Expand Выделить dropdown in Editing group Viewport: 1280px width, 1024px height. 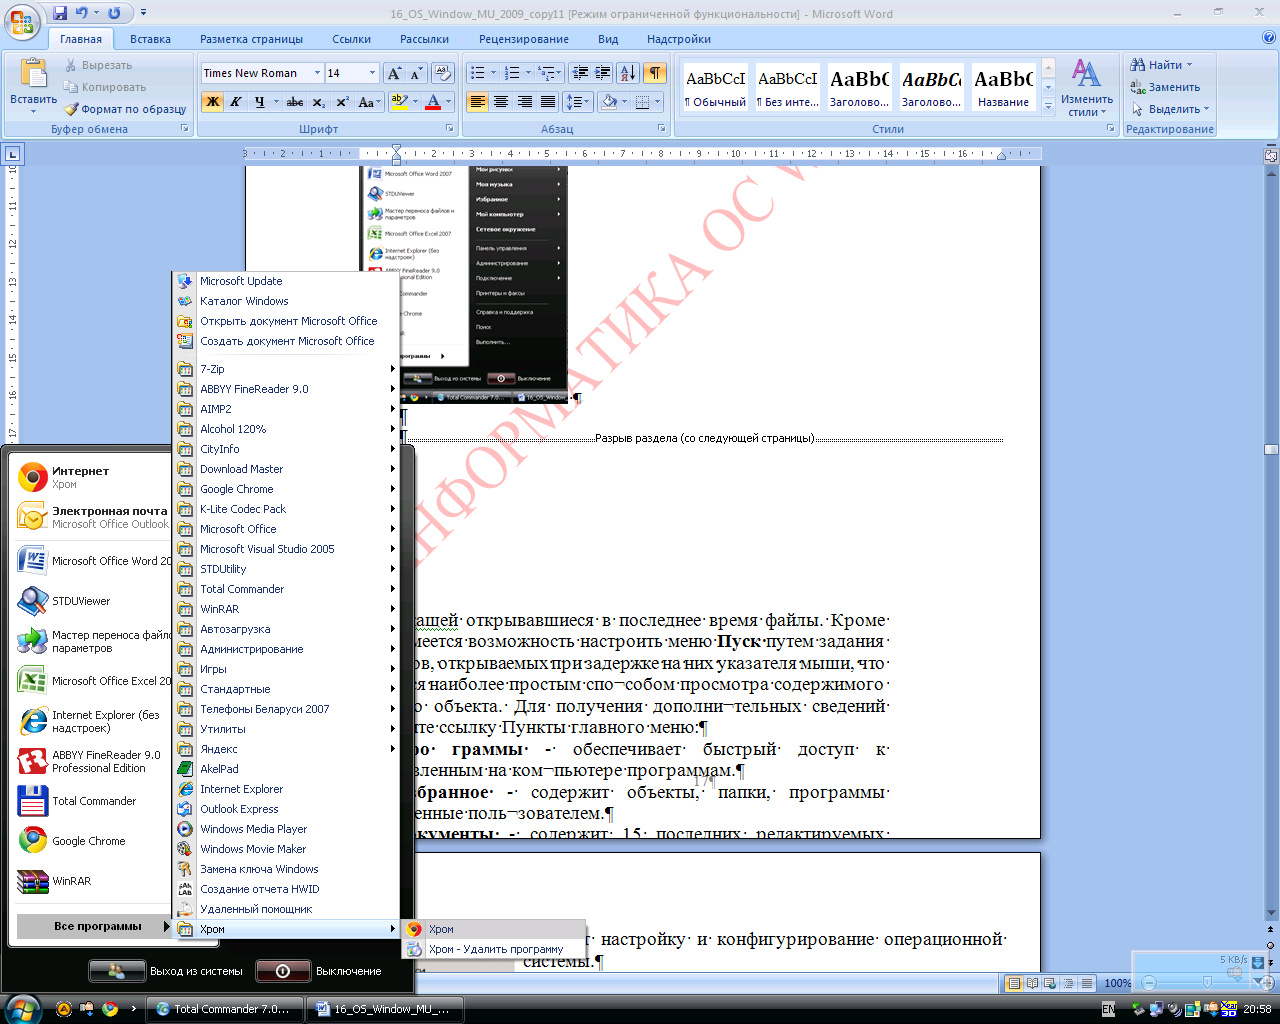(1207, 109)
